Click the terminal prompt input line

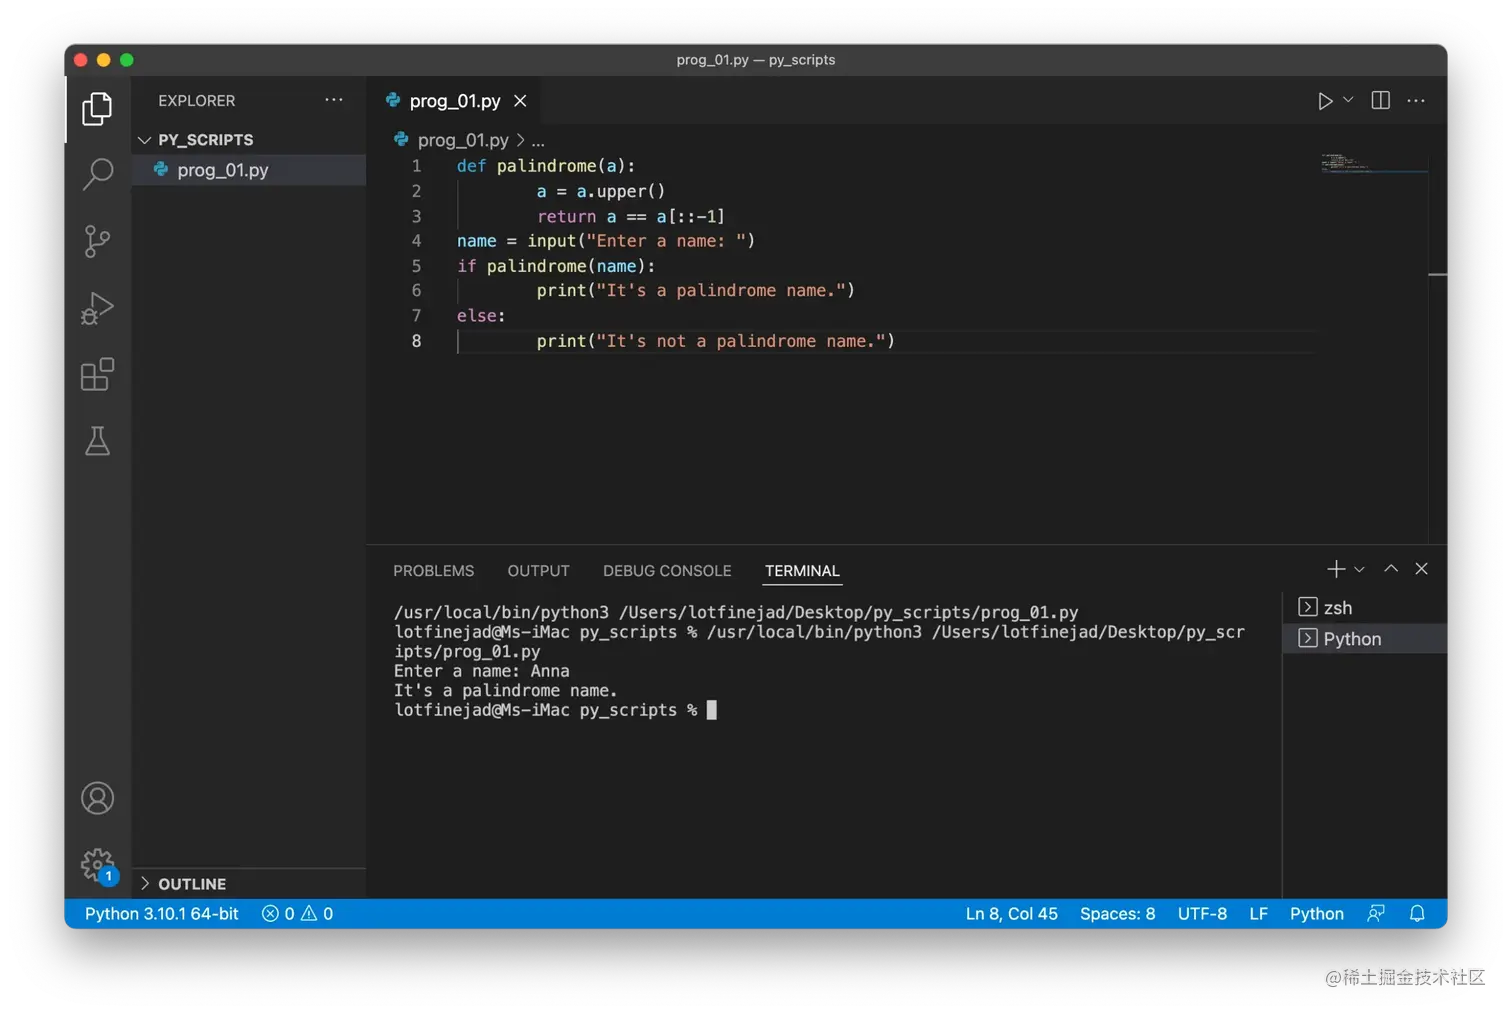pos(555,710)
